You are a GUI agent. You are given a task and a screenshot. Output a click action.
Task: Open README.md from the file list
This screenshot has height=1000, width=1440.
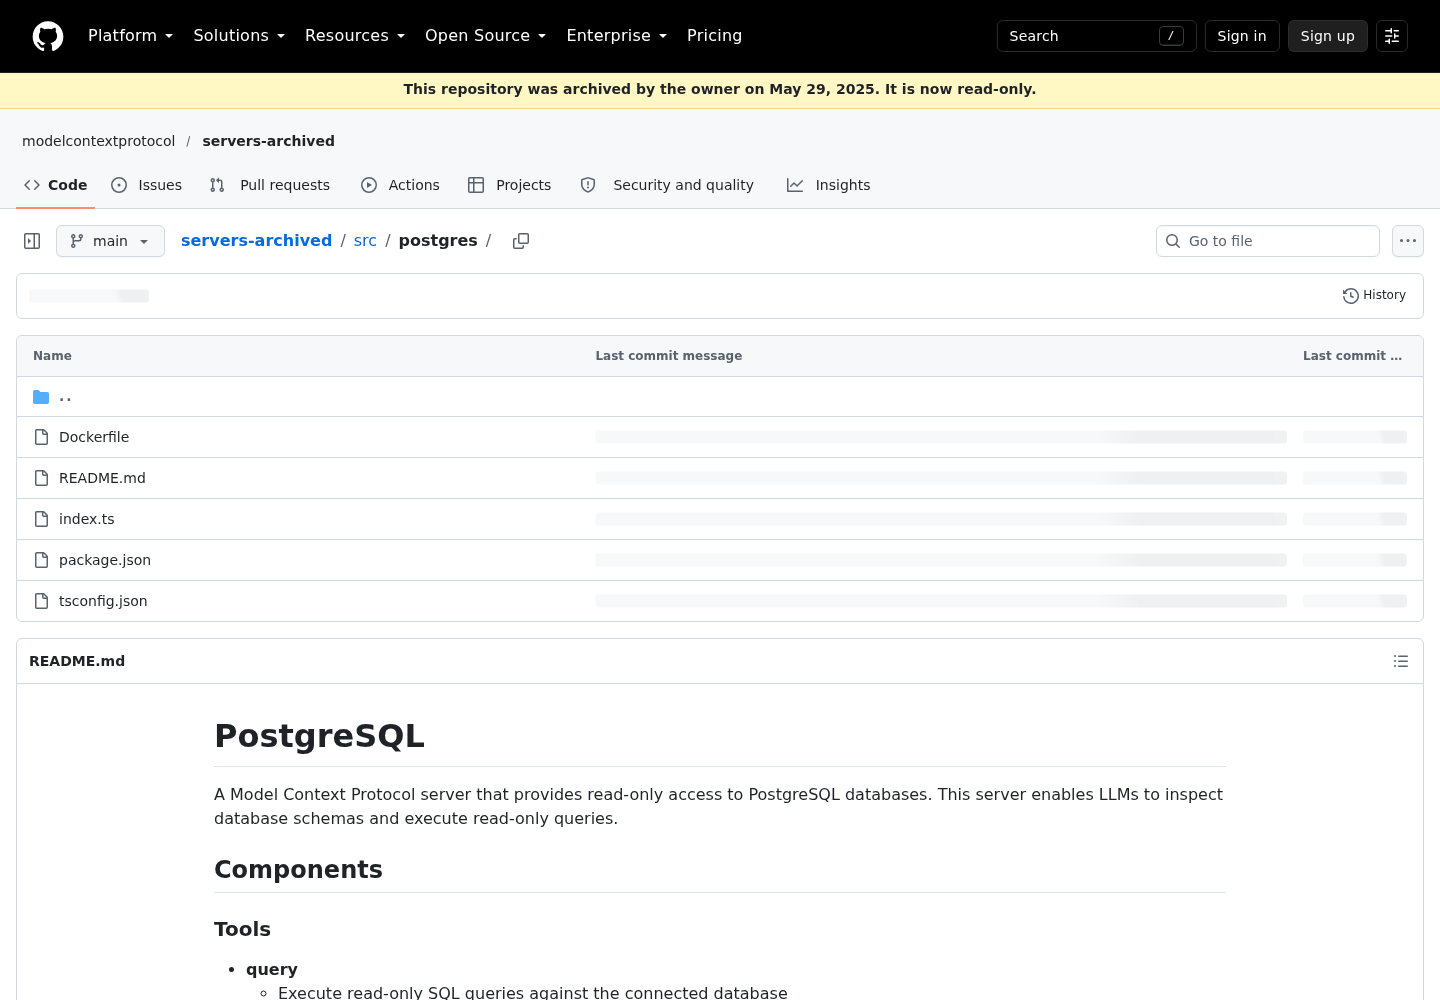(x=102, y=478)
